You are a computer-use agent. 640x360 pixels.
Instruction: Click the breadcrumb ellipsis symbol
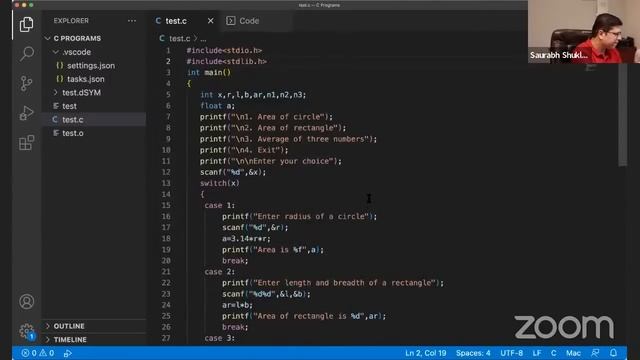(203, 39)
